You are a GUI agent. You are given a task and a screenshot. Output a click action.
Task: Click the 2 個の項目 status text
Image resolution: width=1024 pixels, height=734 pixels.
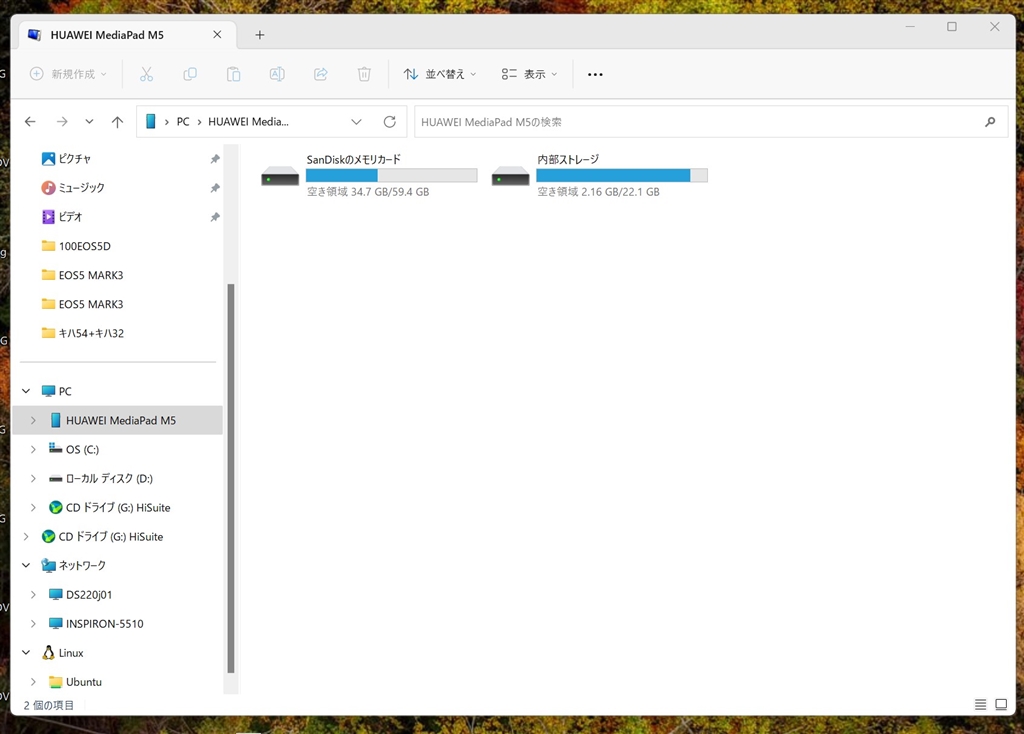coord(48,705)
